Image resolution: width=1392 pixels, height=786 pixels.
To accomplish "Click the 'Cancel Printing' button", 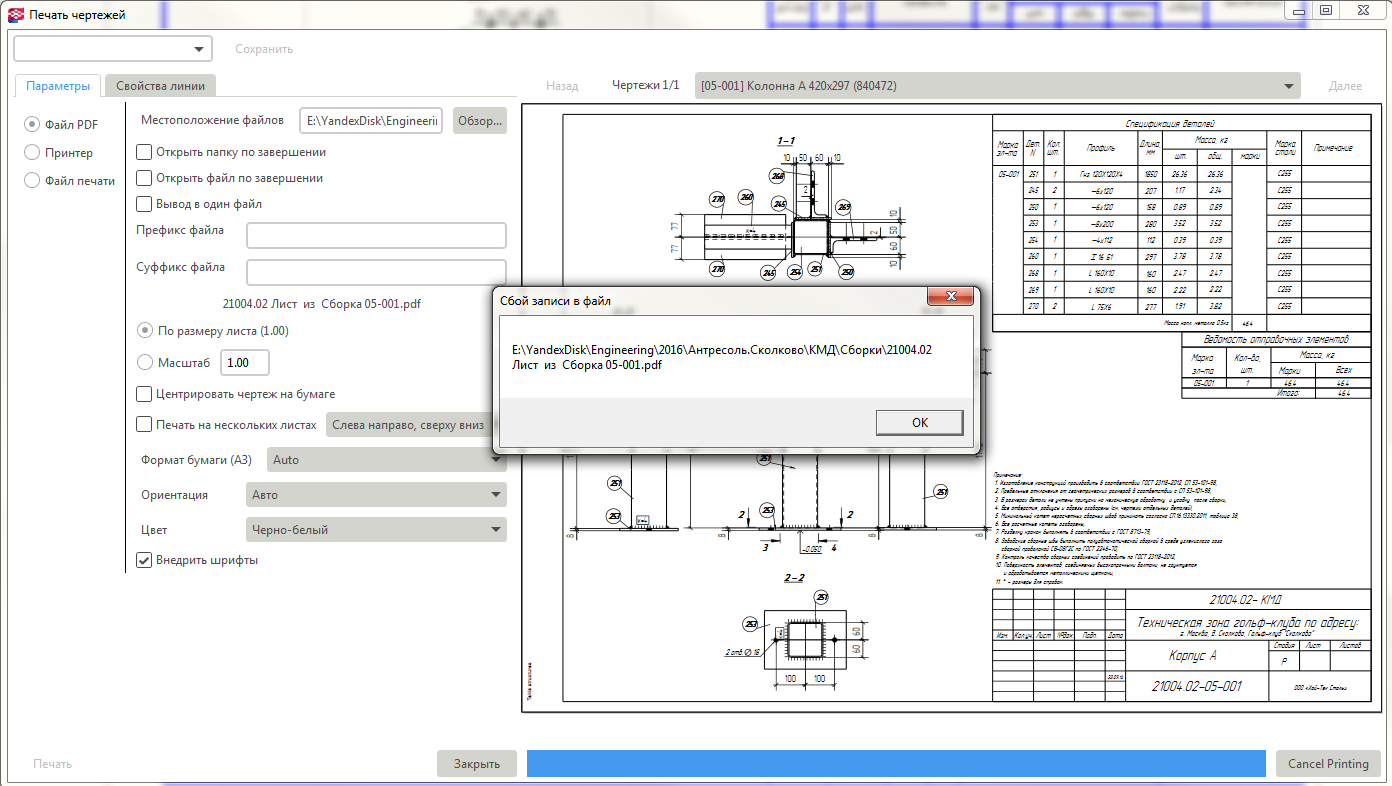I will [x=1327, y=764].
